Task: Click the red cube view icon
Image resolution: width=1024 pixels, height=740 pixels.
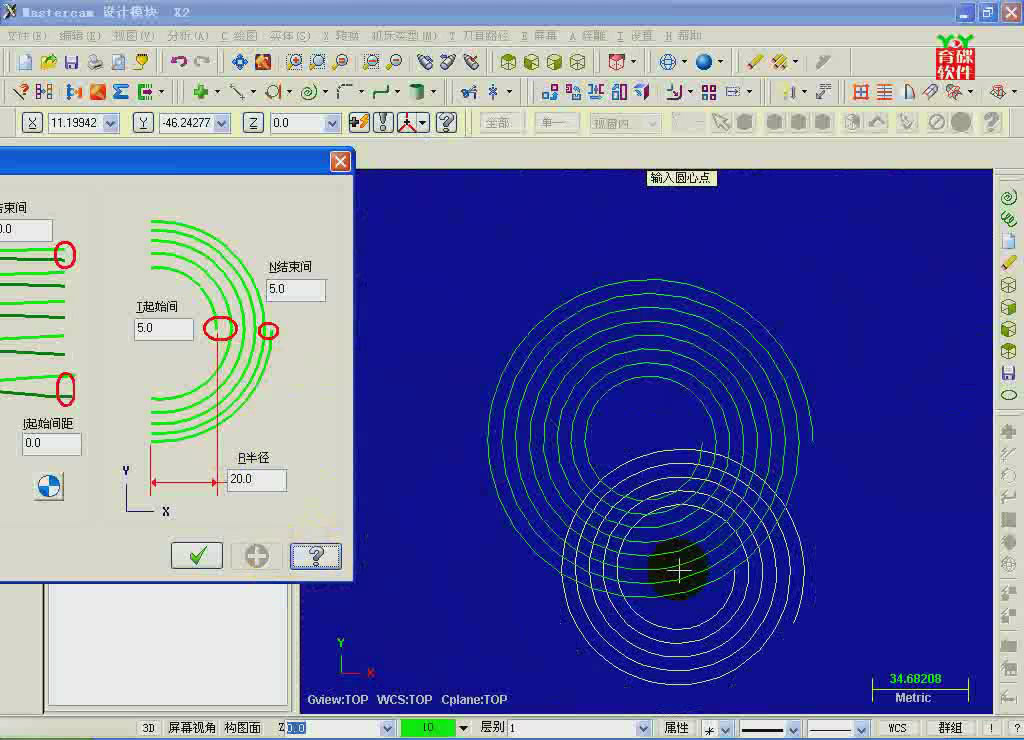Action: click(616, 62)
